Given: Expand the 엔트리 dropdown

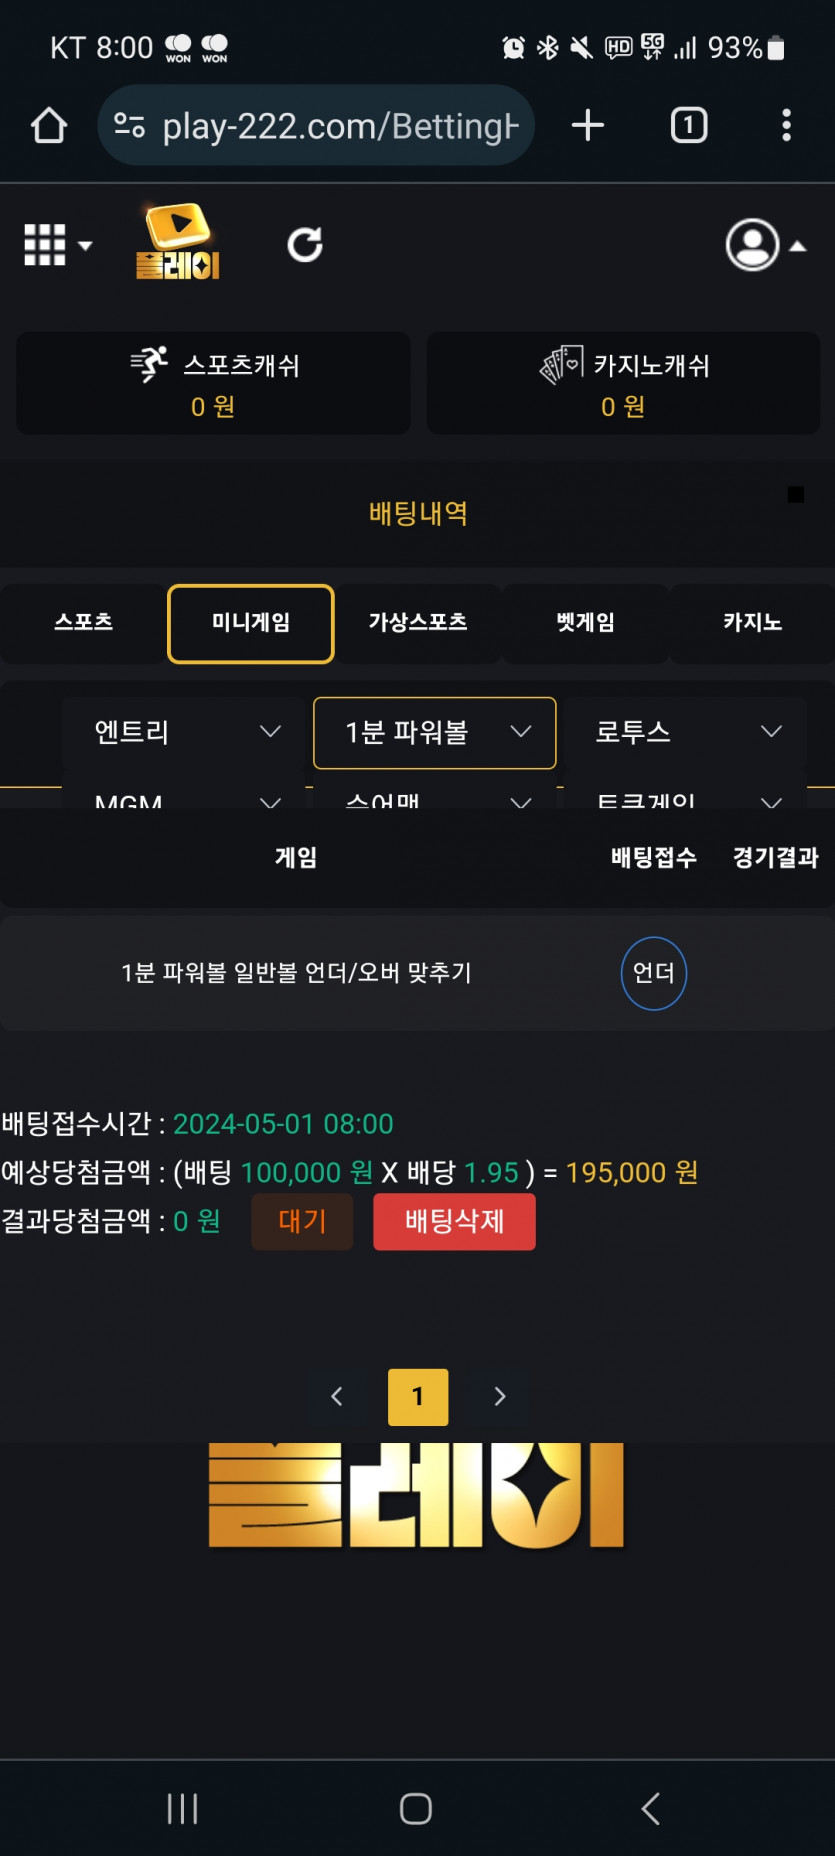Looking at the screenshot, I should pyautogui.click(x=185, y=732).
